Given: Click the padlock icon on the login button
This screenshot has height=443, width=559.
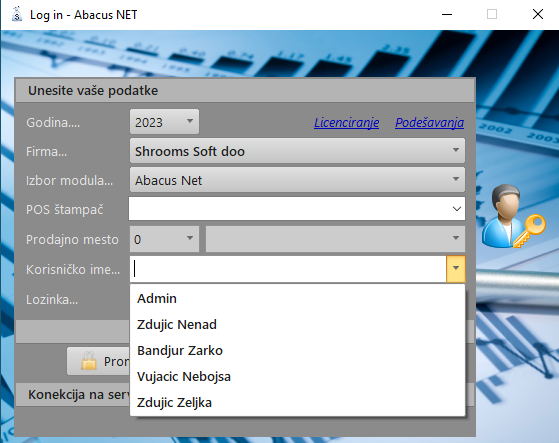Looking at the screenshot, I should tap(88, 361).
